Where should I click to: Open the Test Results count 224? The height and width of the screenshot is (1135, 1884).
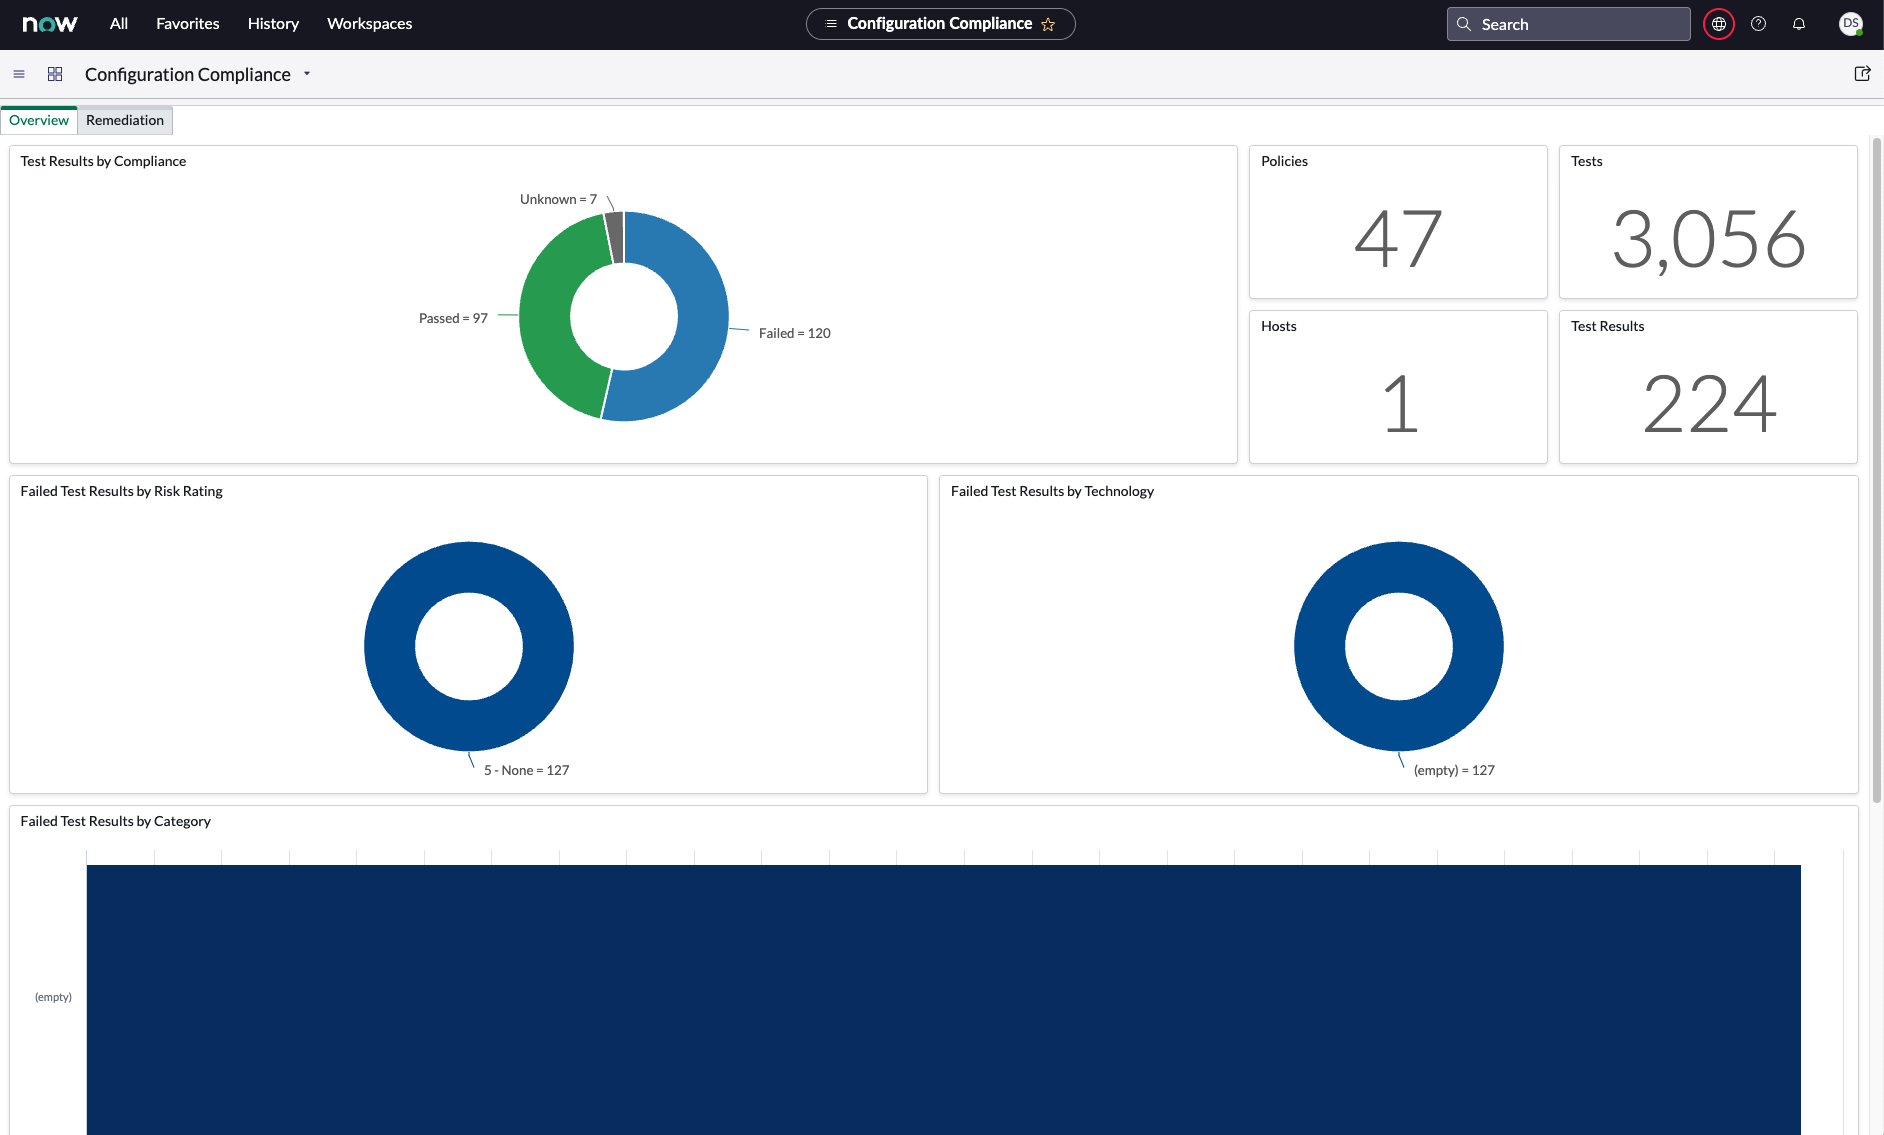point(1708,404)
